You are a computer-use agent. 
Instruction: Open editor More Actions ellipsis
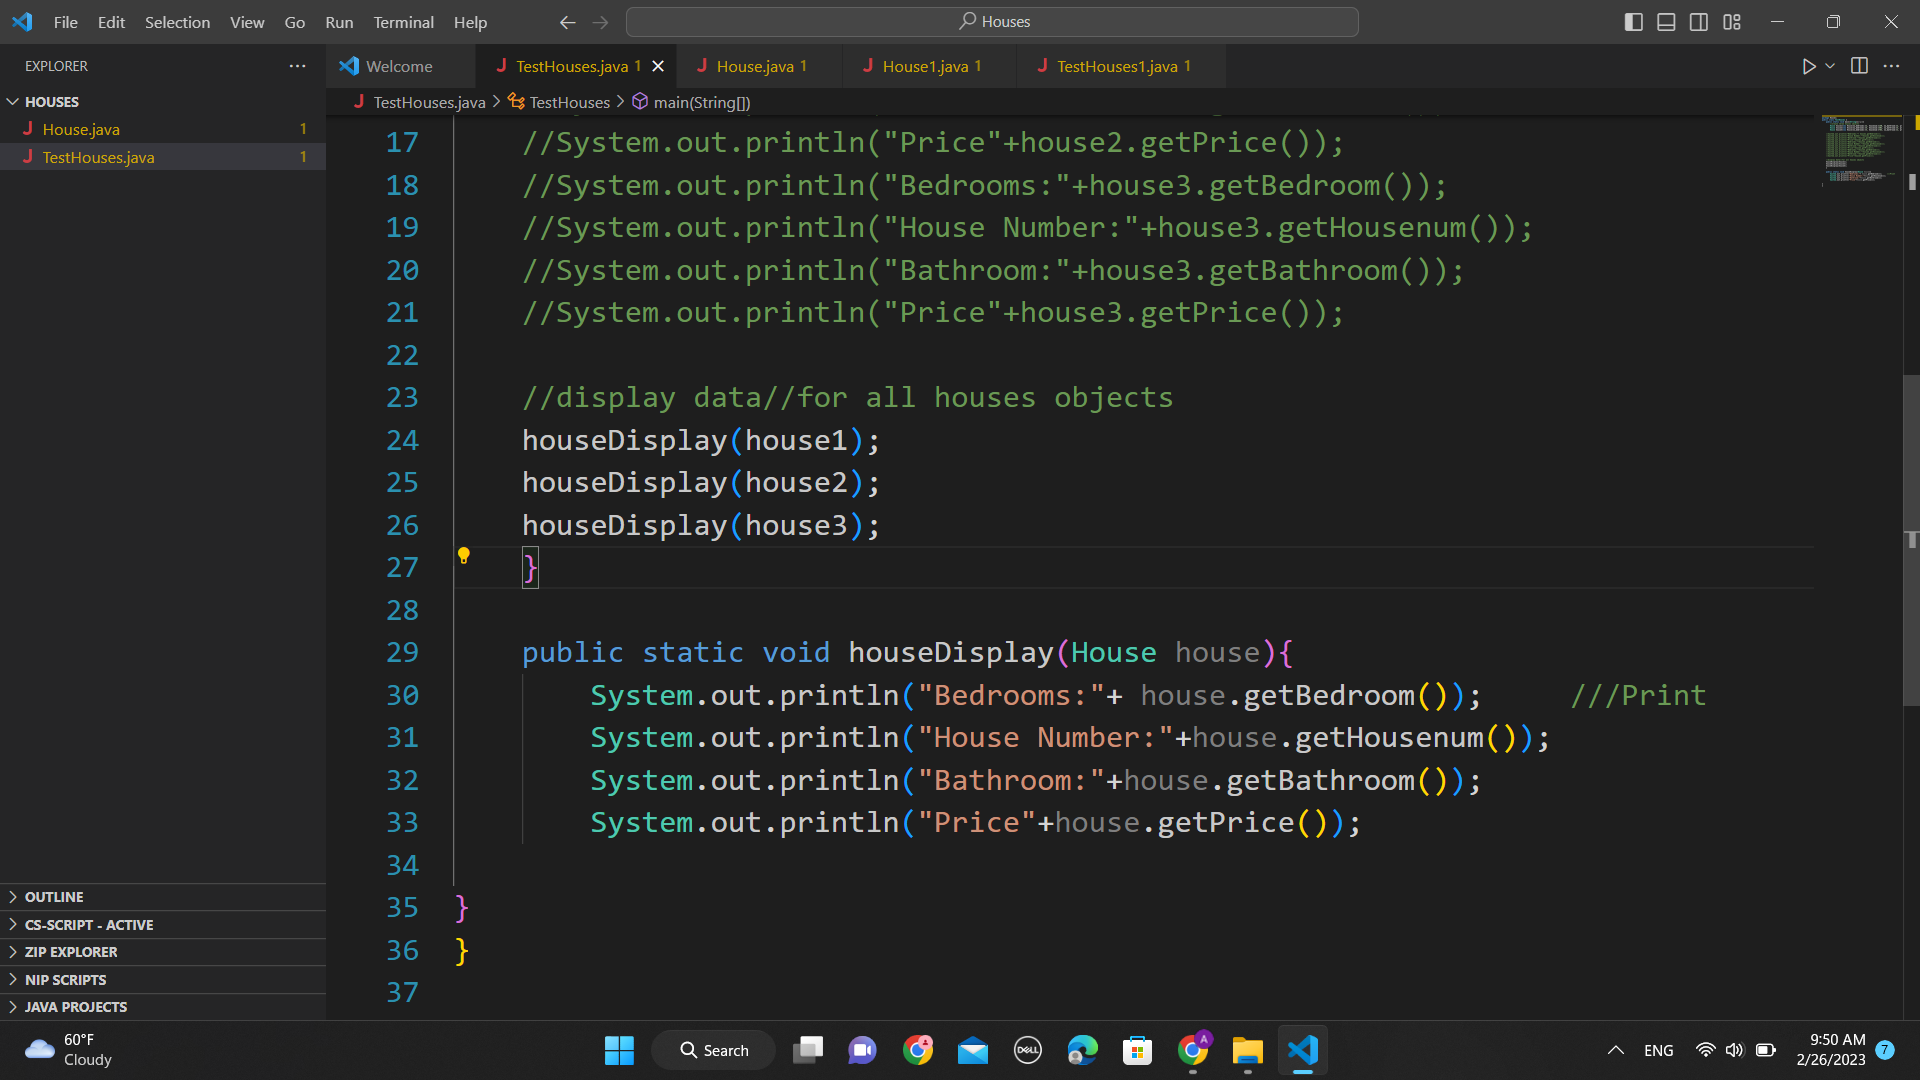pos(1891,66)
